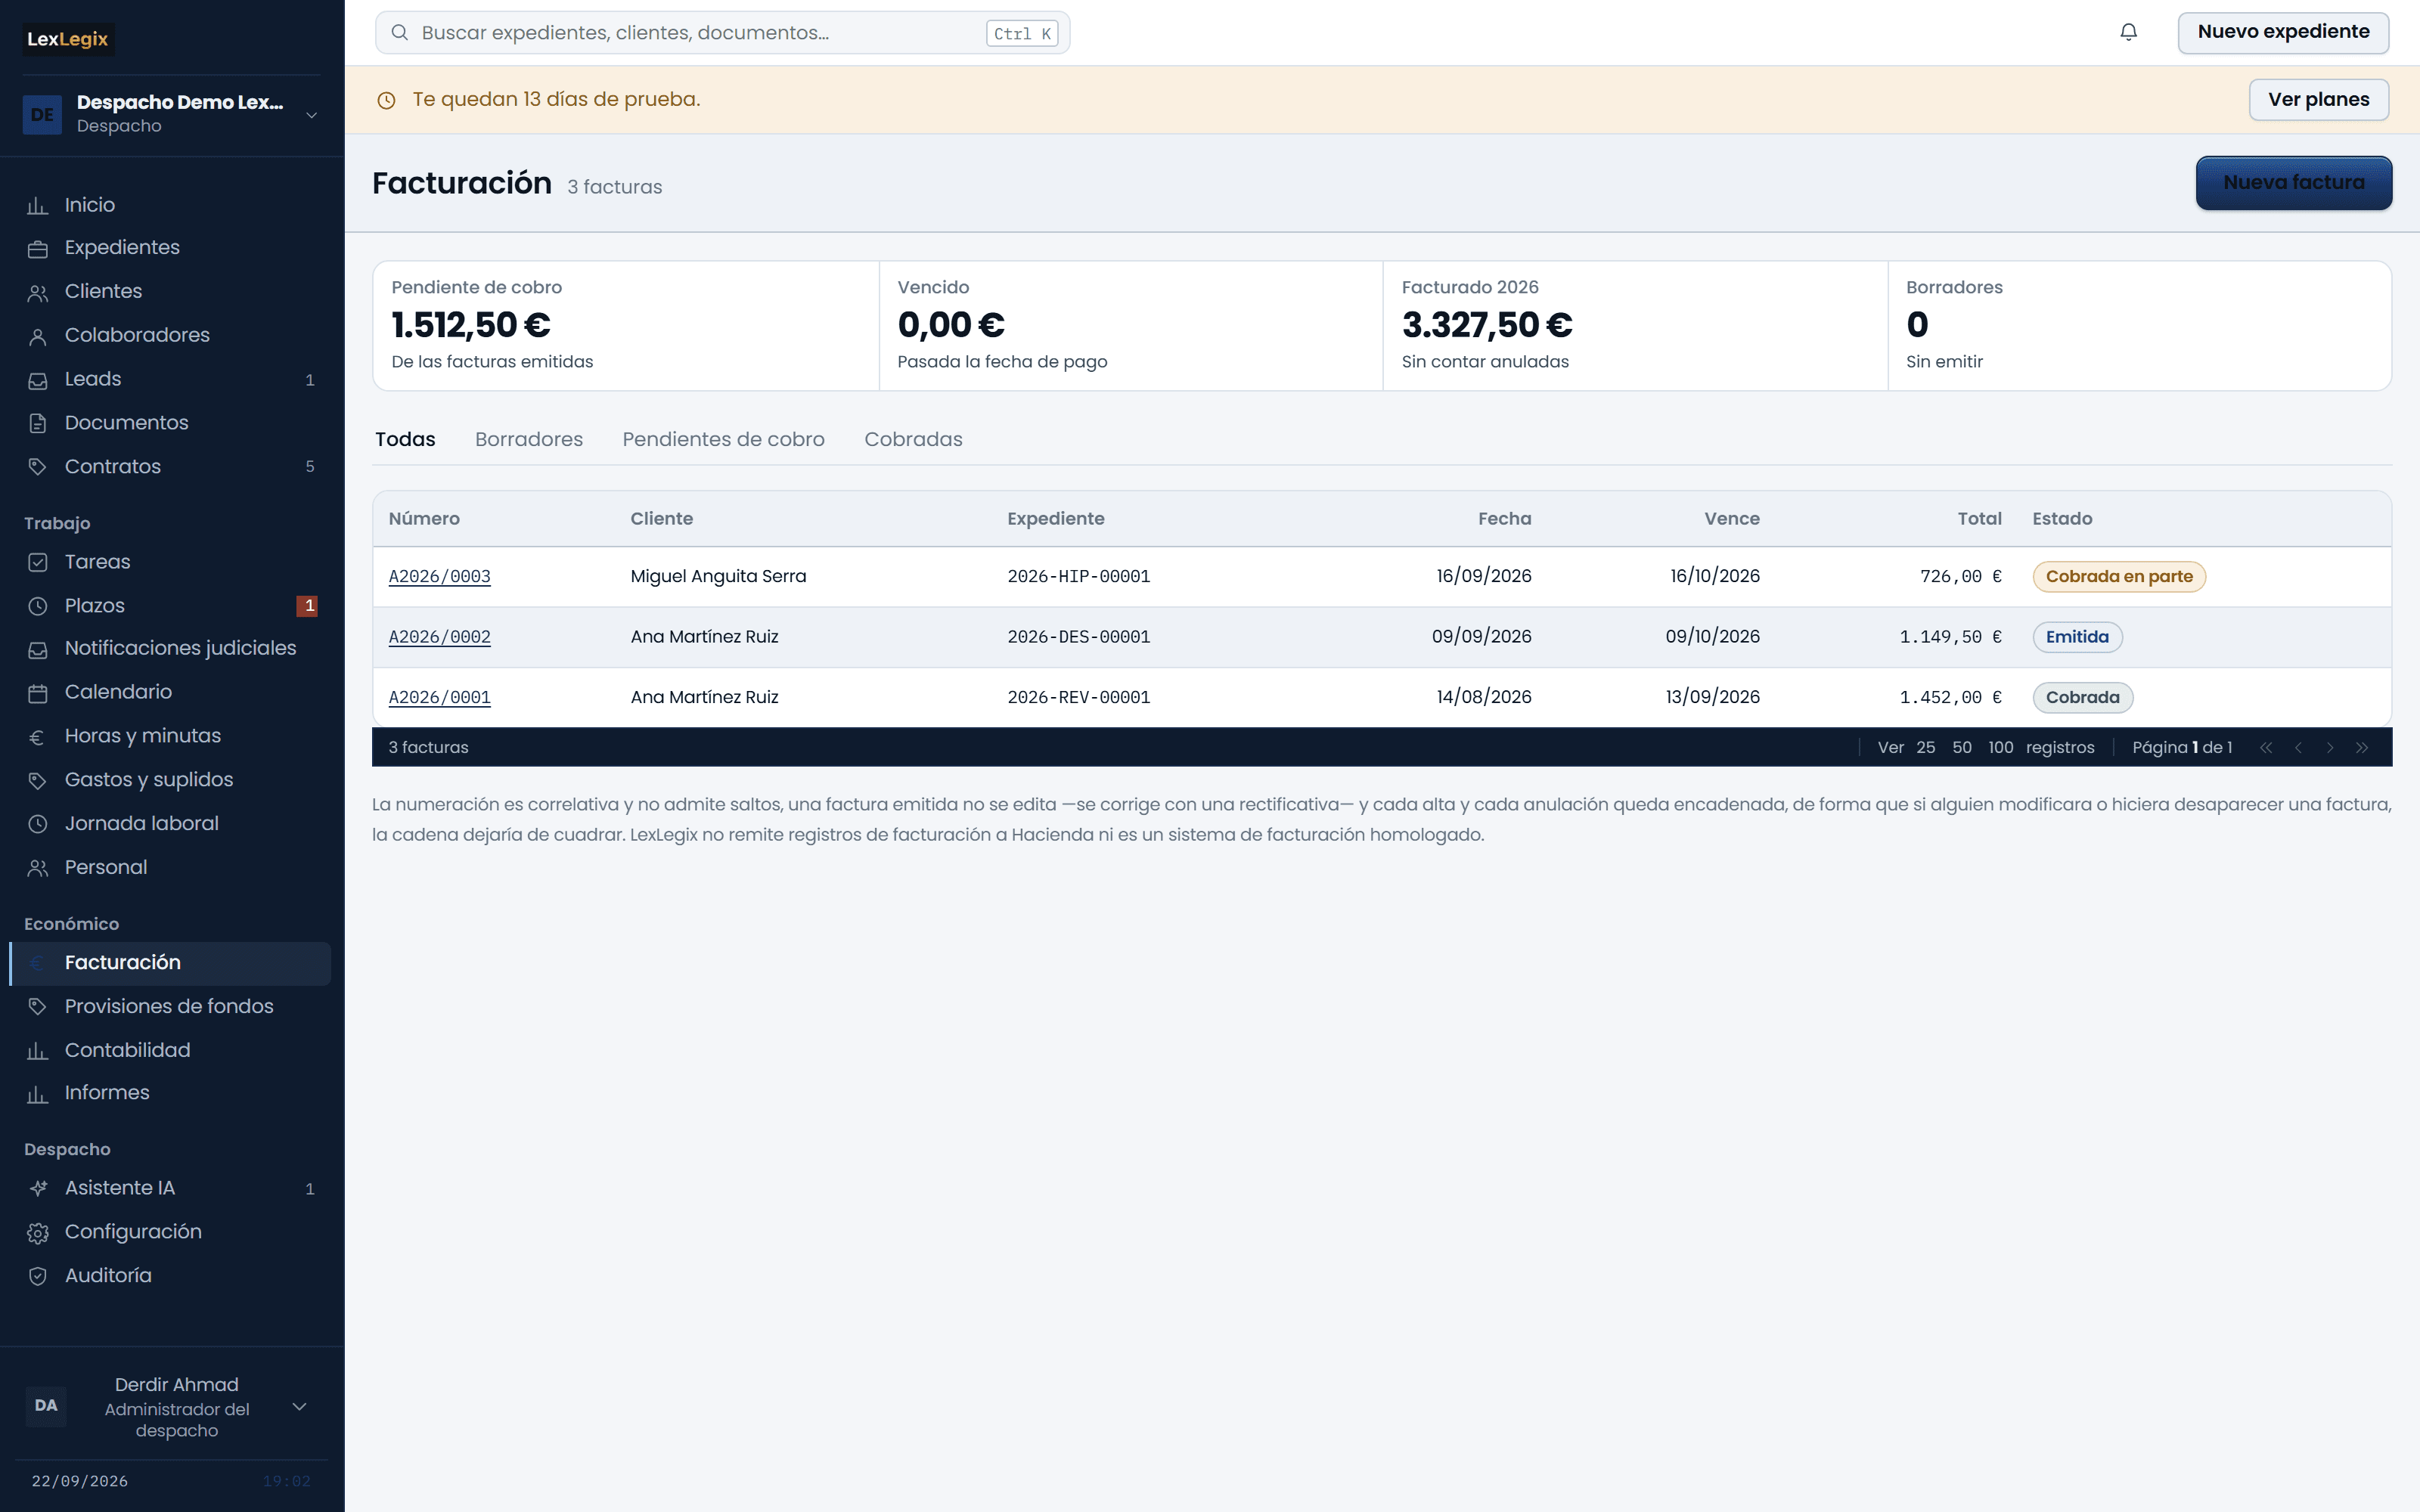
Task: Click the search magnifier icon
Action: pos(399,32)
